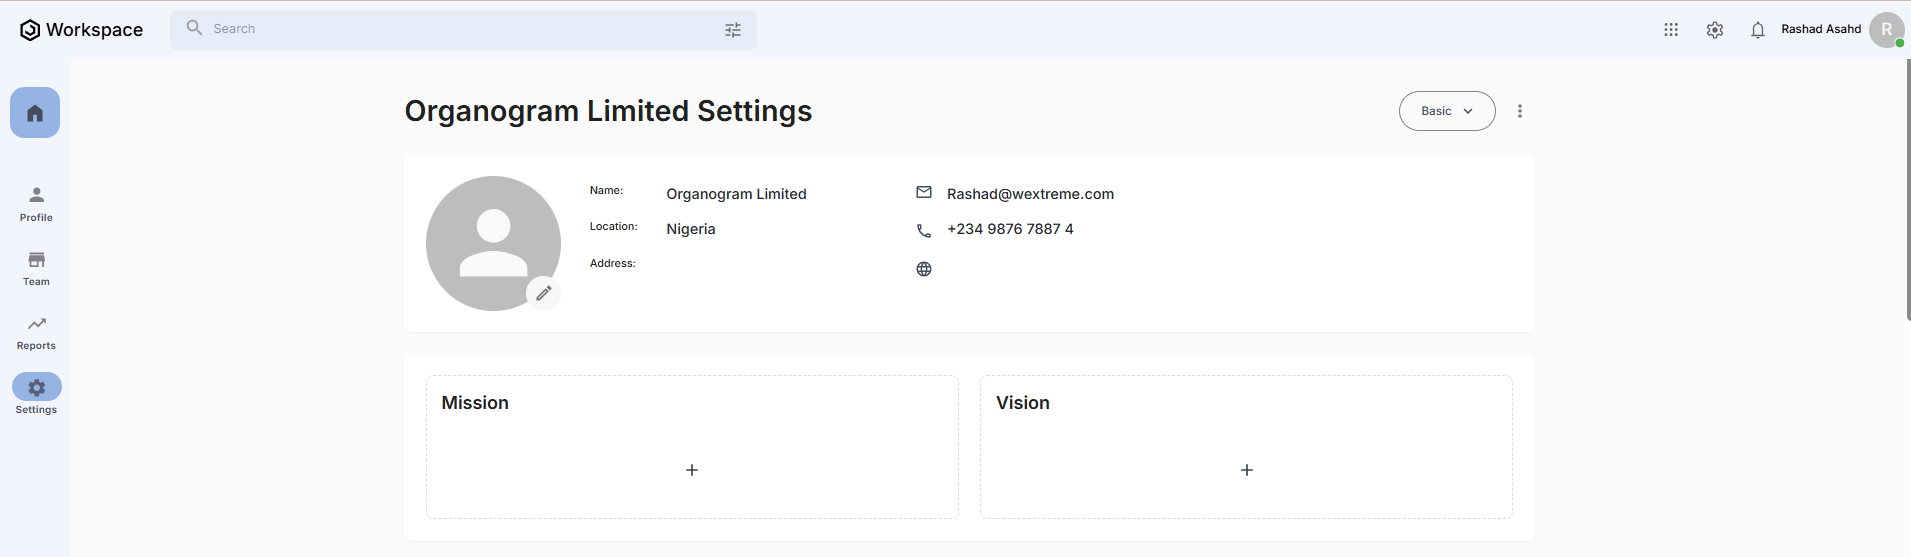Click the Rashad@wextreme.com email address
Image resolution: width=1911 pixels, height=557 pixels.
point(1029,194)
